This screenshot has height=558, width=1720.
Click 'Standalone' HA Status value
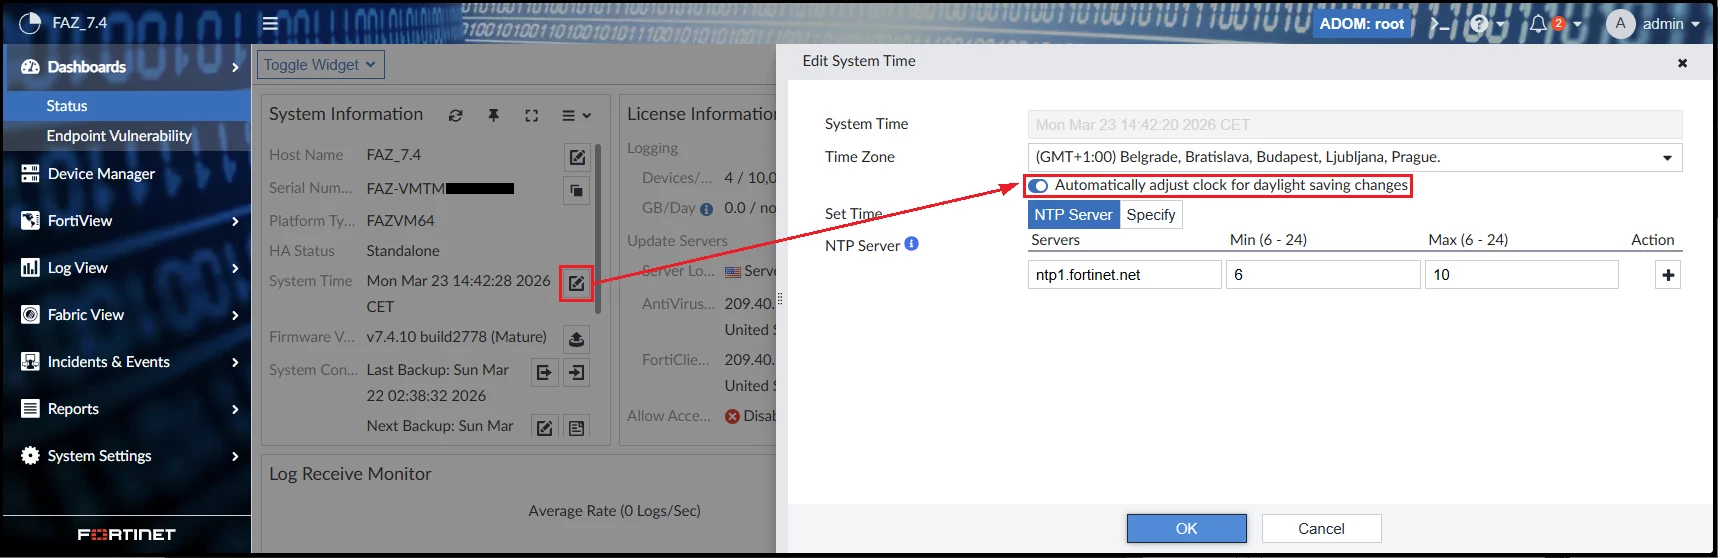pos(403,251)
